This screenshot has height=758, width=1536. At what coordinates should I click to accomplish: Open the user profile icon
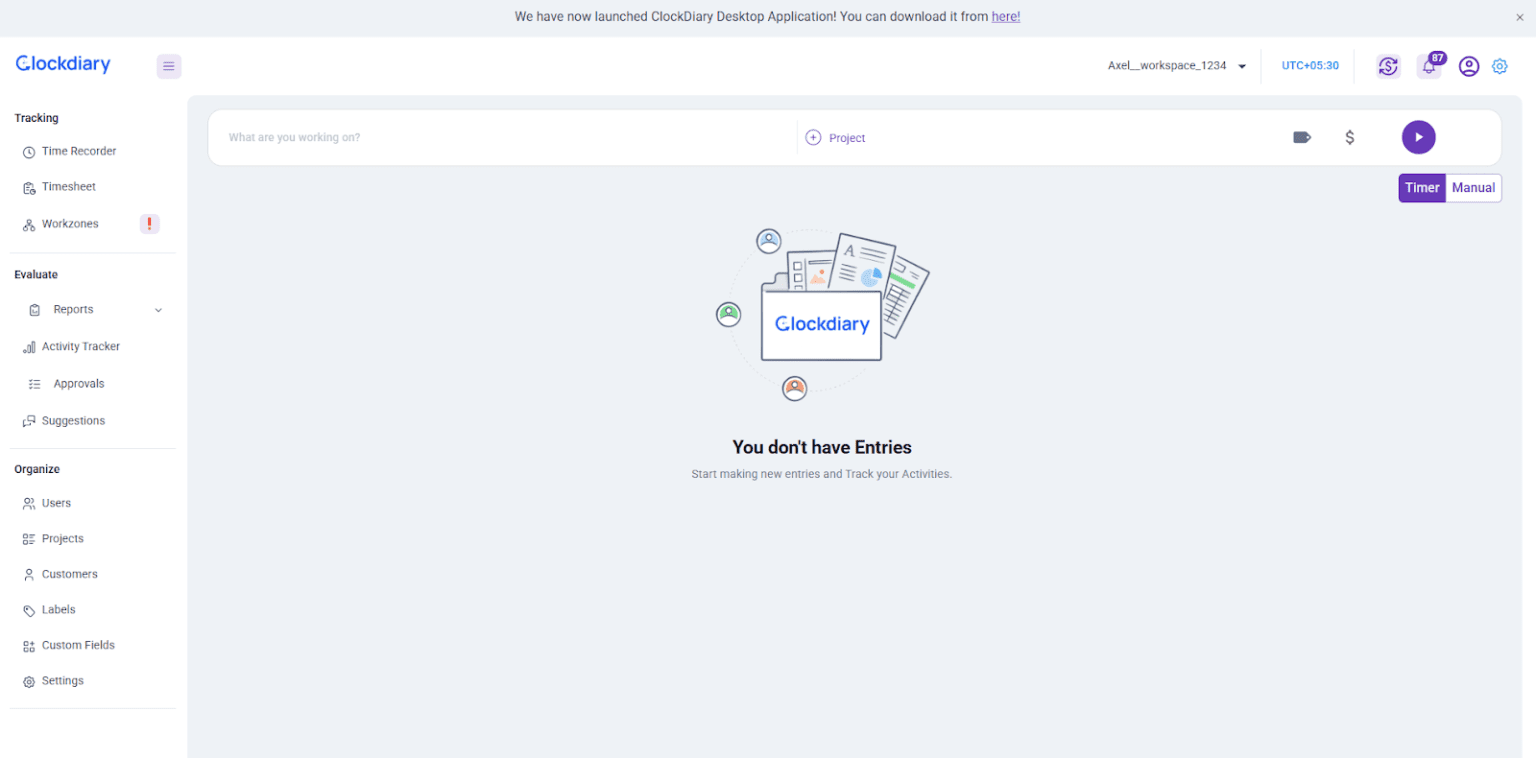coord(1468,66)
